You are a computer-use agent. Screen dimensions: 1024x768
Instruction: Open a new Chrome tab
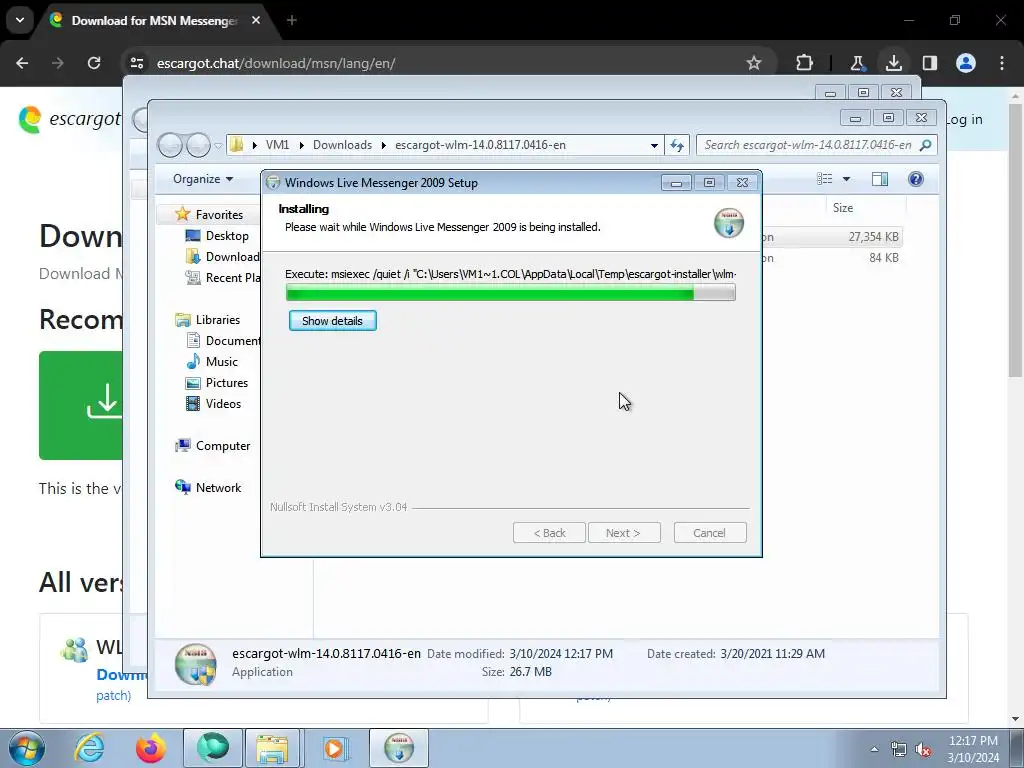click(292, 21)
